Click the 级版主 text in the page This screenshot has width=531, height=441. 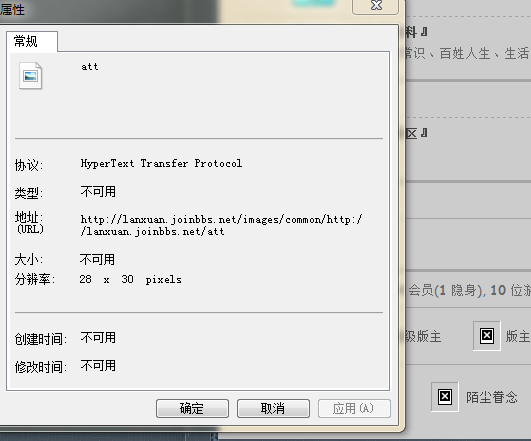[423, 336]
